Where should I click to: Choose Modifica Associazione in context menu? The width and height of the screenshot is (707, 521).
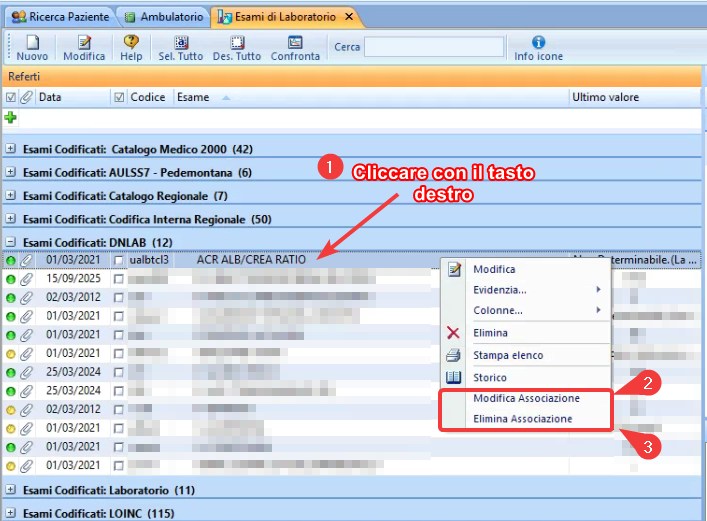526,398
